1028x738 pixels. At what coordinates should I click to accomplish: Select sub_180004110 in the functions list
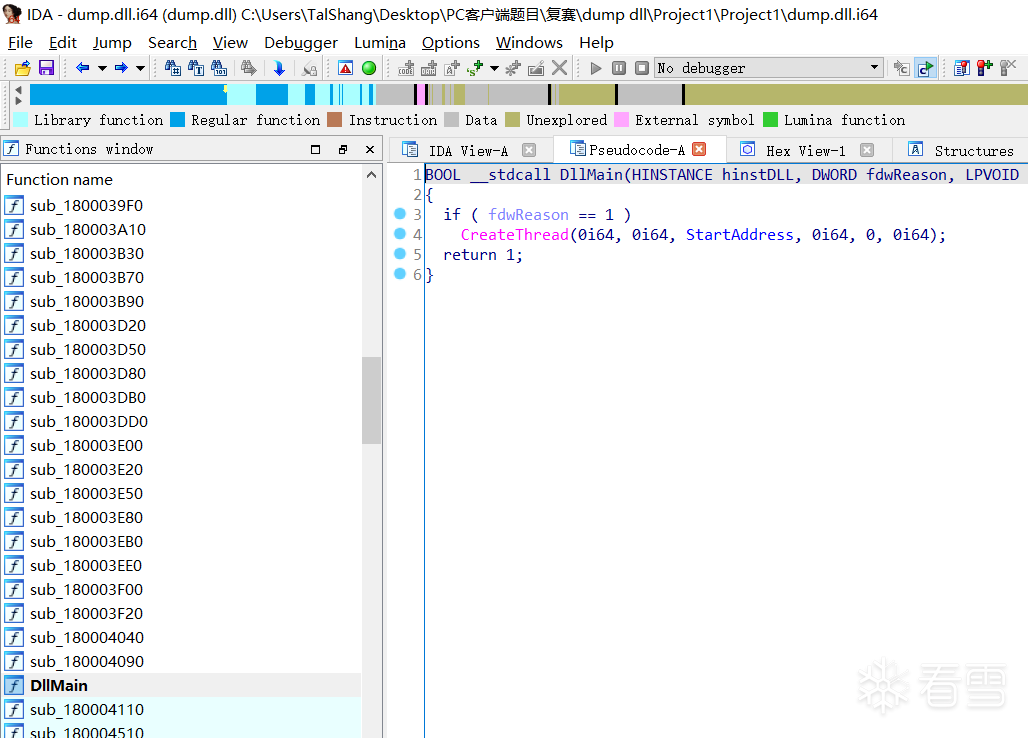(x=180, y=710)
